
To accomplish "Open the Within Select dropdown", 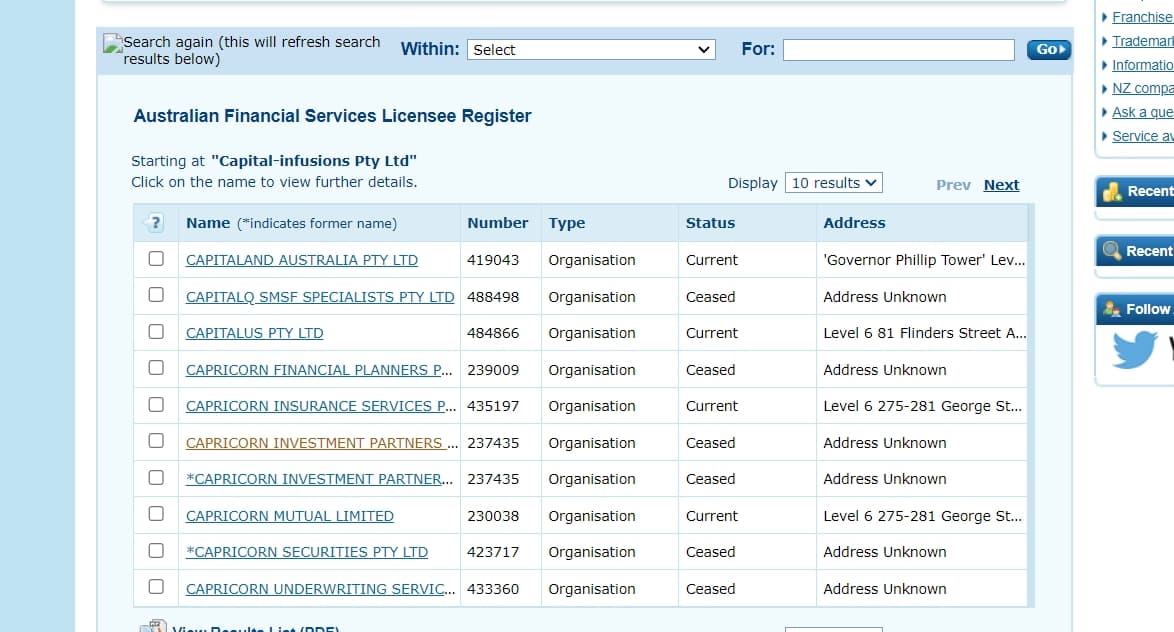I will 591,49.
